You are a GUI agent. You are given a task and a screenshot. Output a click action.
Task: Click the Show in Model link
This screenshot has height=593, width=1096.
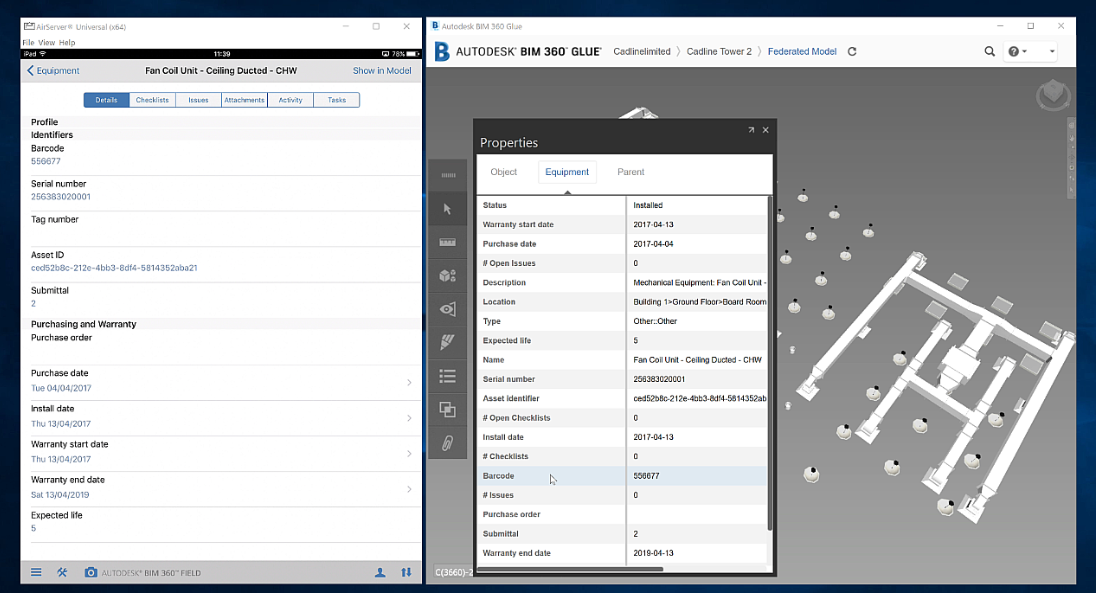coord(382,71)
